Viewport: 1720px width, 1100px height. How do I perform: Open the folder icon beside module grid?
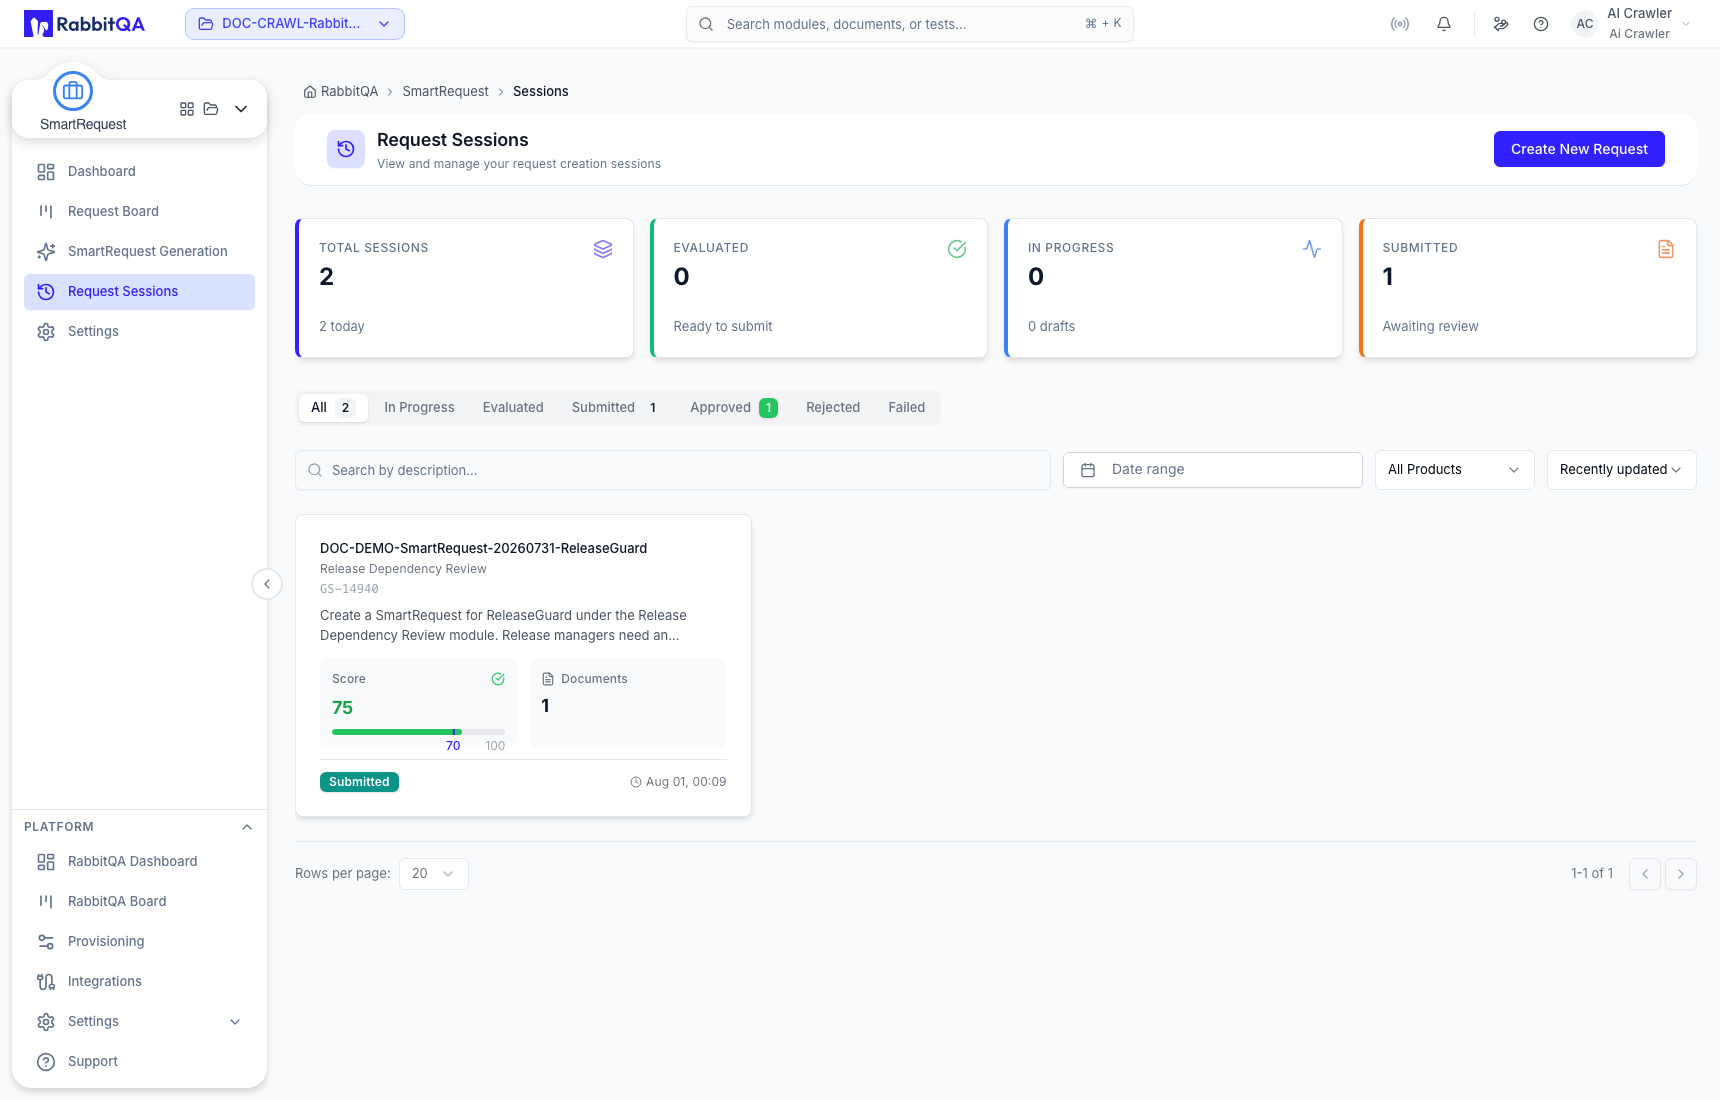(211, 109)
